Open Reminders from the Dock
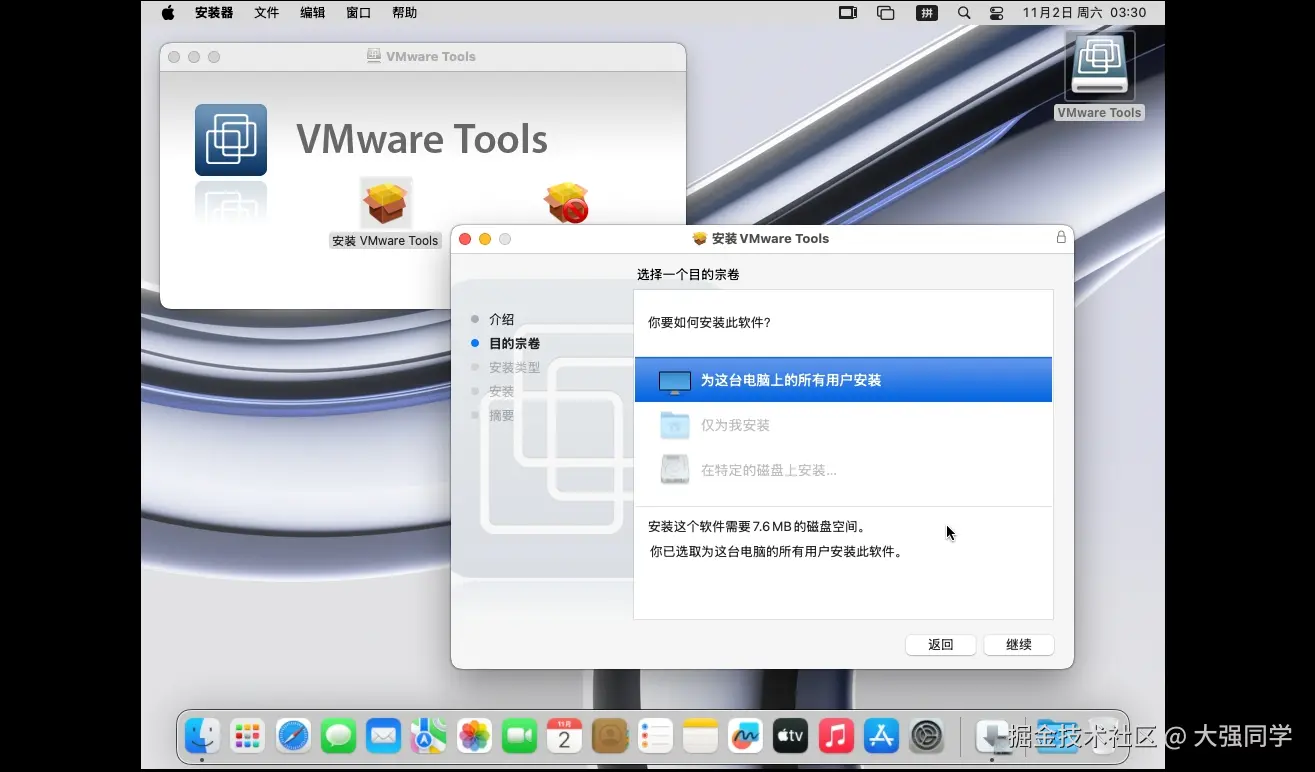Screen dimensions: 1315x772 pos(656,737)
